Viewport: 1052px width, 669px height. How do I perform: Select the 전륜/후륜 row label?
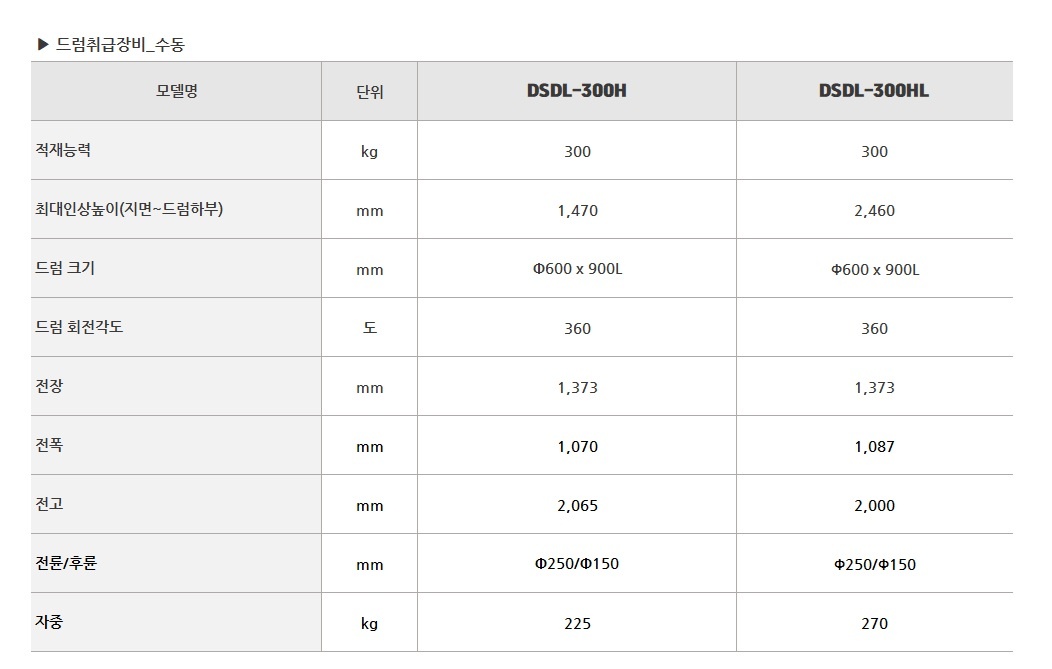(66, 562)
